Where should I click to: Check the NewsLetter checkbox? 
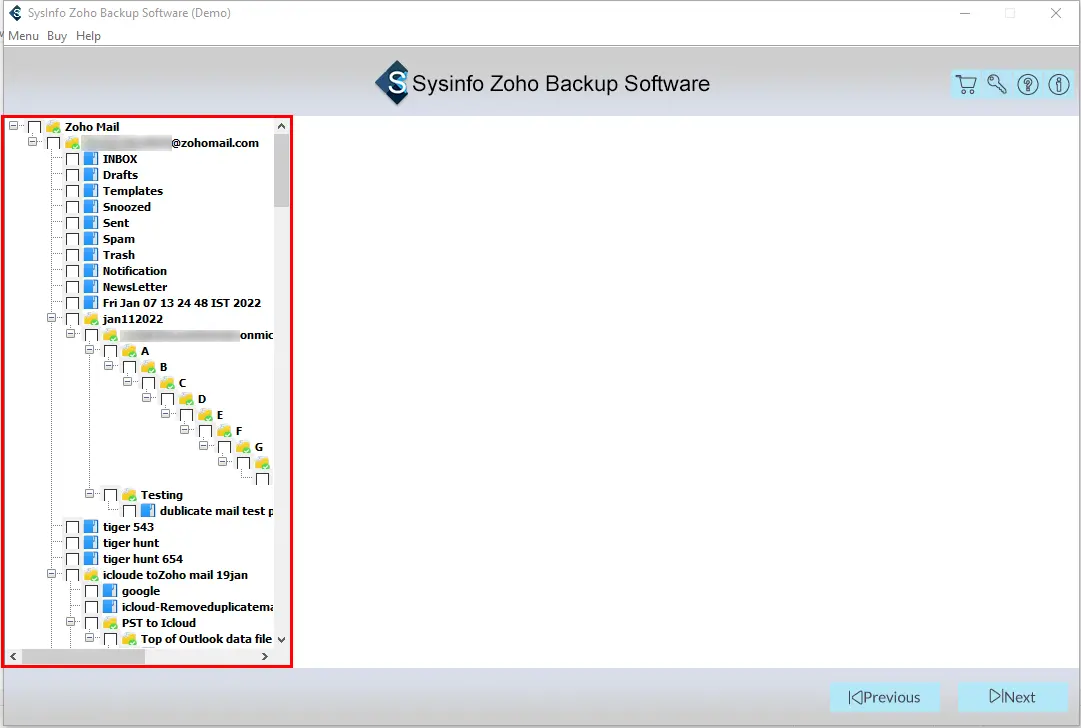coord(72,287)
